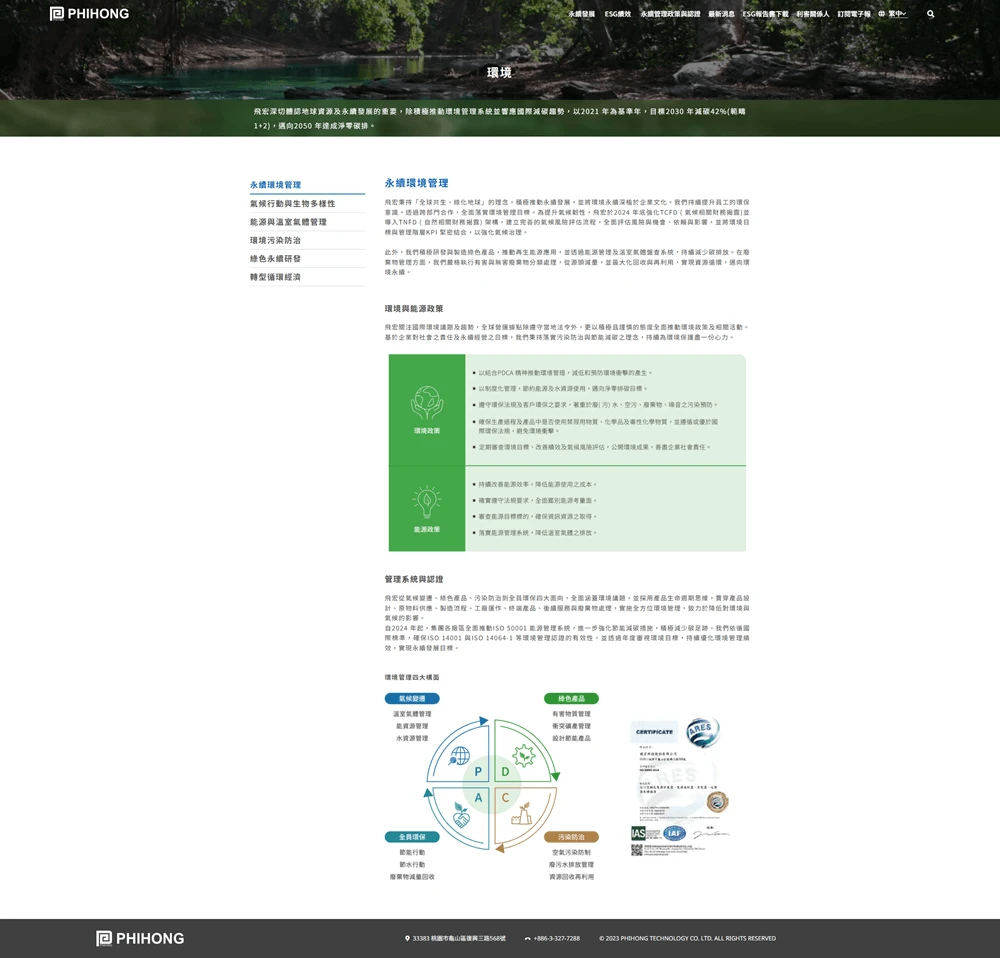Click the heart handshake icon in quadrant A
Image resolution: width=1000 pixels, height=958 pixels.
[x=461, y=815]
